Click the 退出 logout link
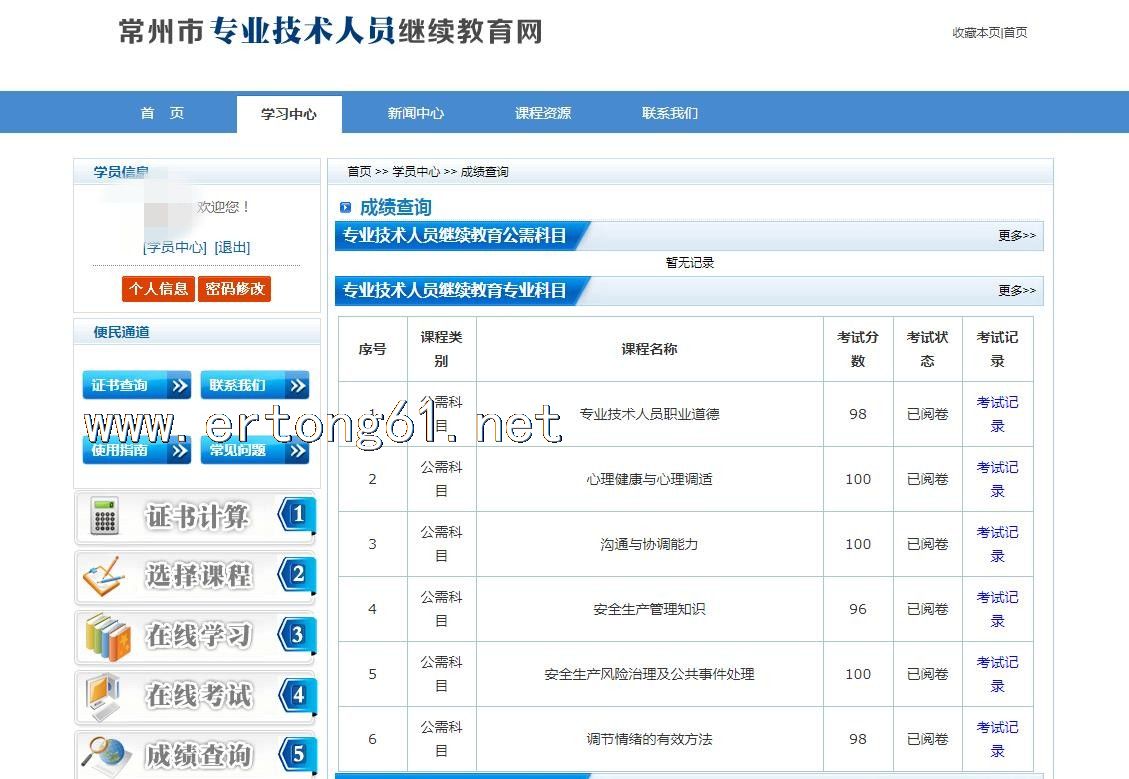The width and height of the screenshot is (1129, 779). [x=232, y=247]
